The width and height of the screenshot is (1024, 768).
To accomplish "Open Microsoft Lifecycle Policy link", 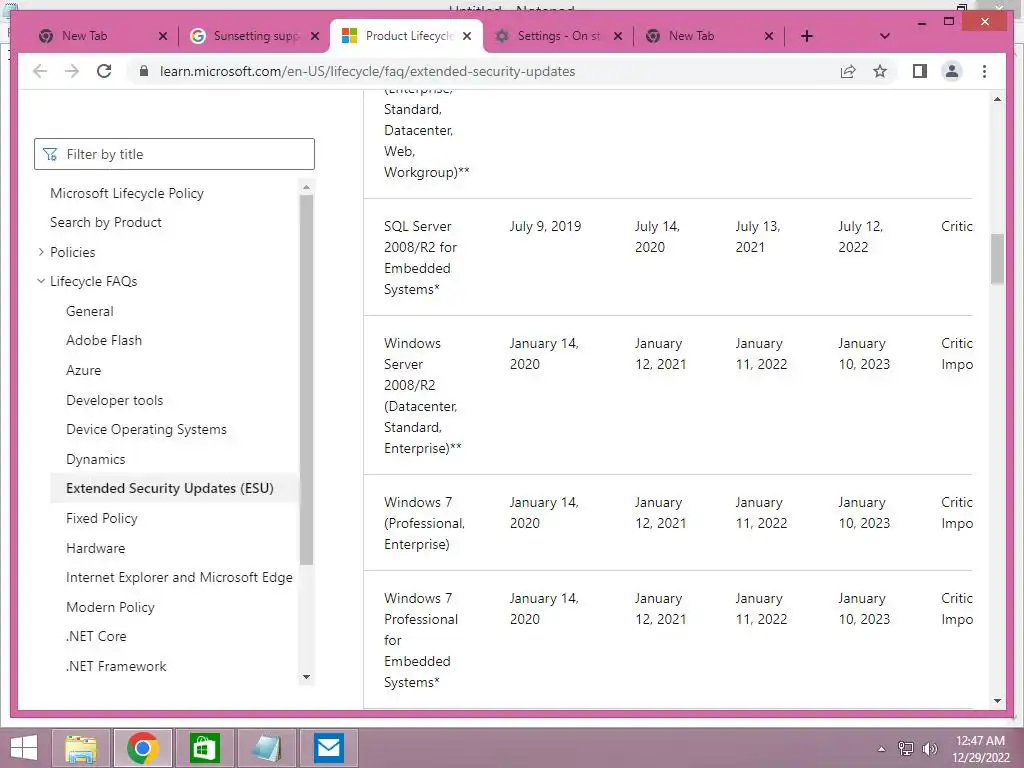I will coord(127,193).
